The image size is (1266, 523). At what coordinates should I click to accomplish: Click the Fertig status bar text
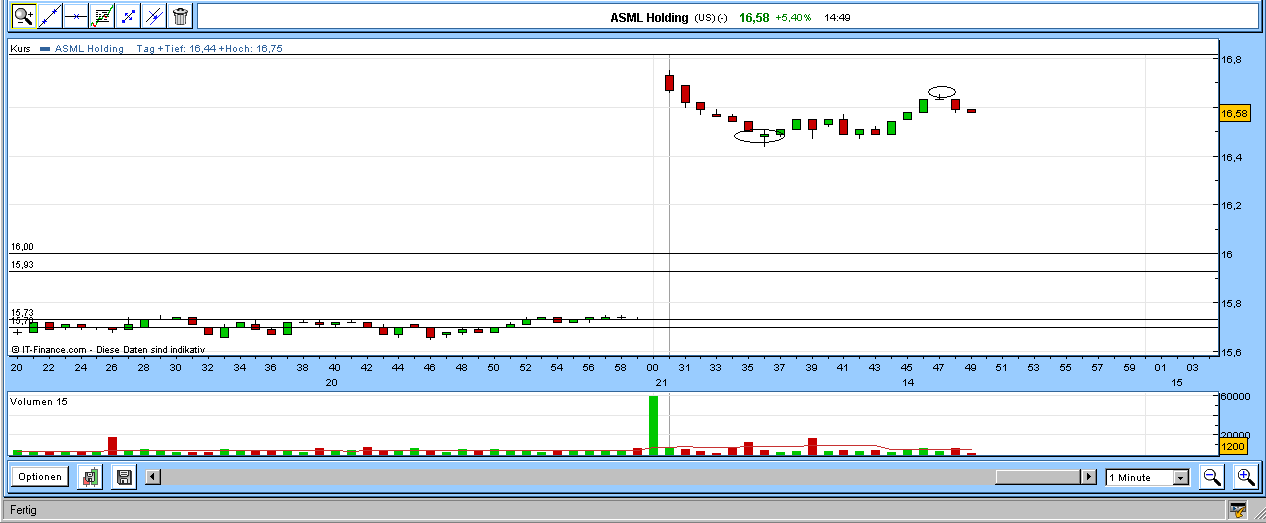click(x=23, y=510)
